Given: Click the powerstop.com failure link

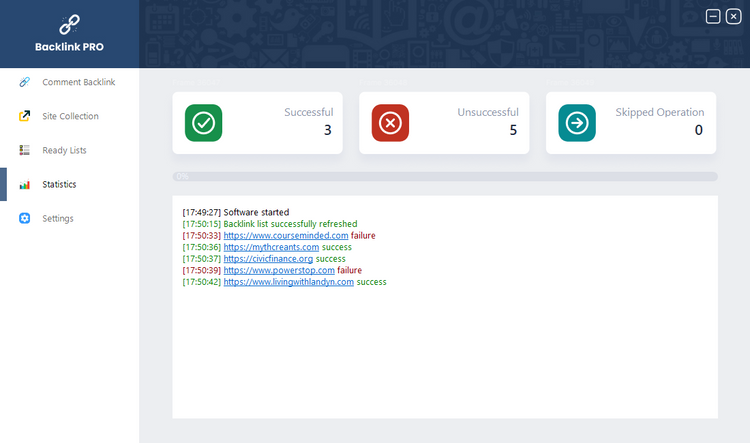Looking at the screenshot, I should click(x=279, y=270).
